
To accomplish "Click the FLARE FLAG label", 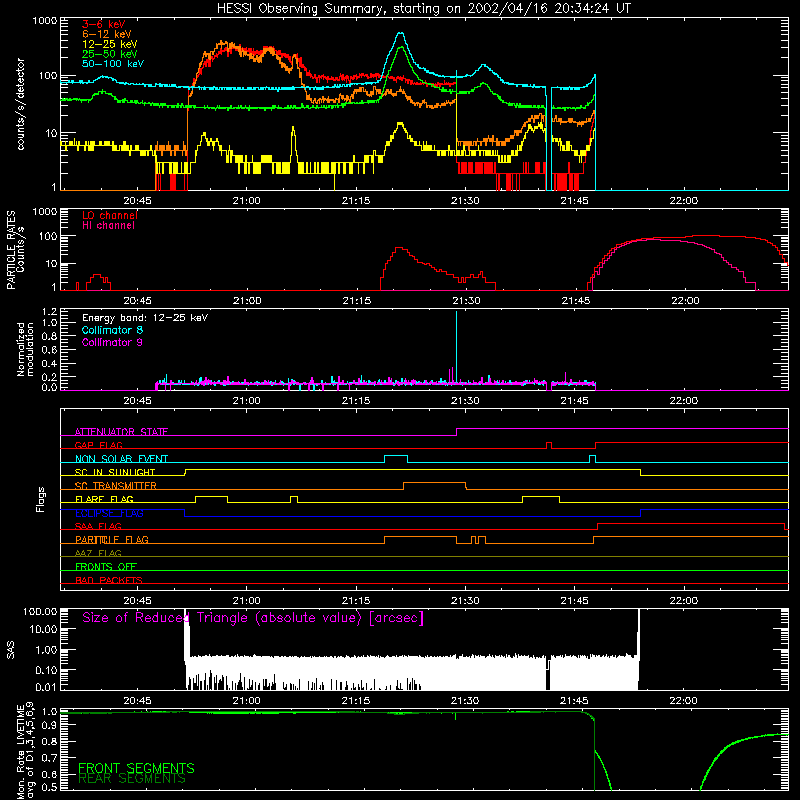I will click(104, 499).
